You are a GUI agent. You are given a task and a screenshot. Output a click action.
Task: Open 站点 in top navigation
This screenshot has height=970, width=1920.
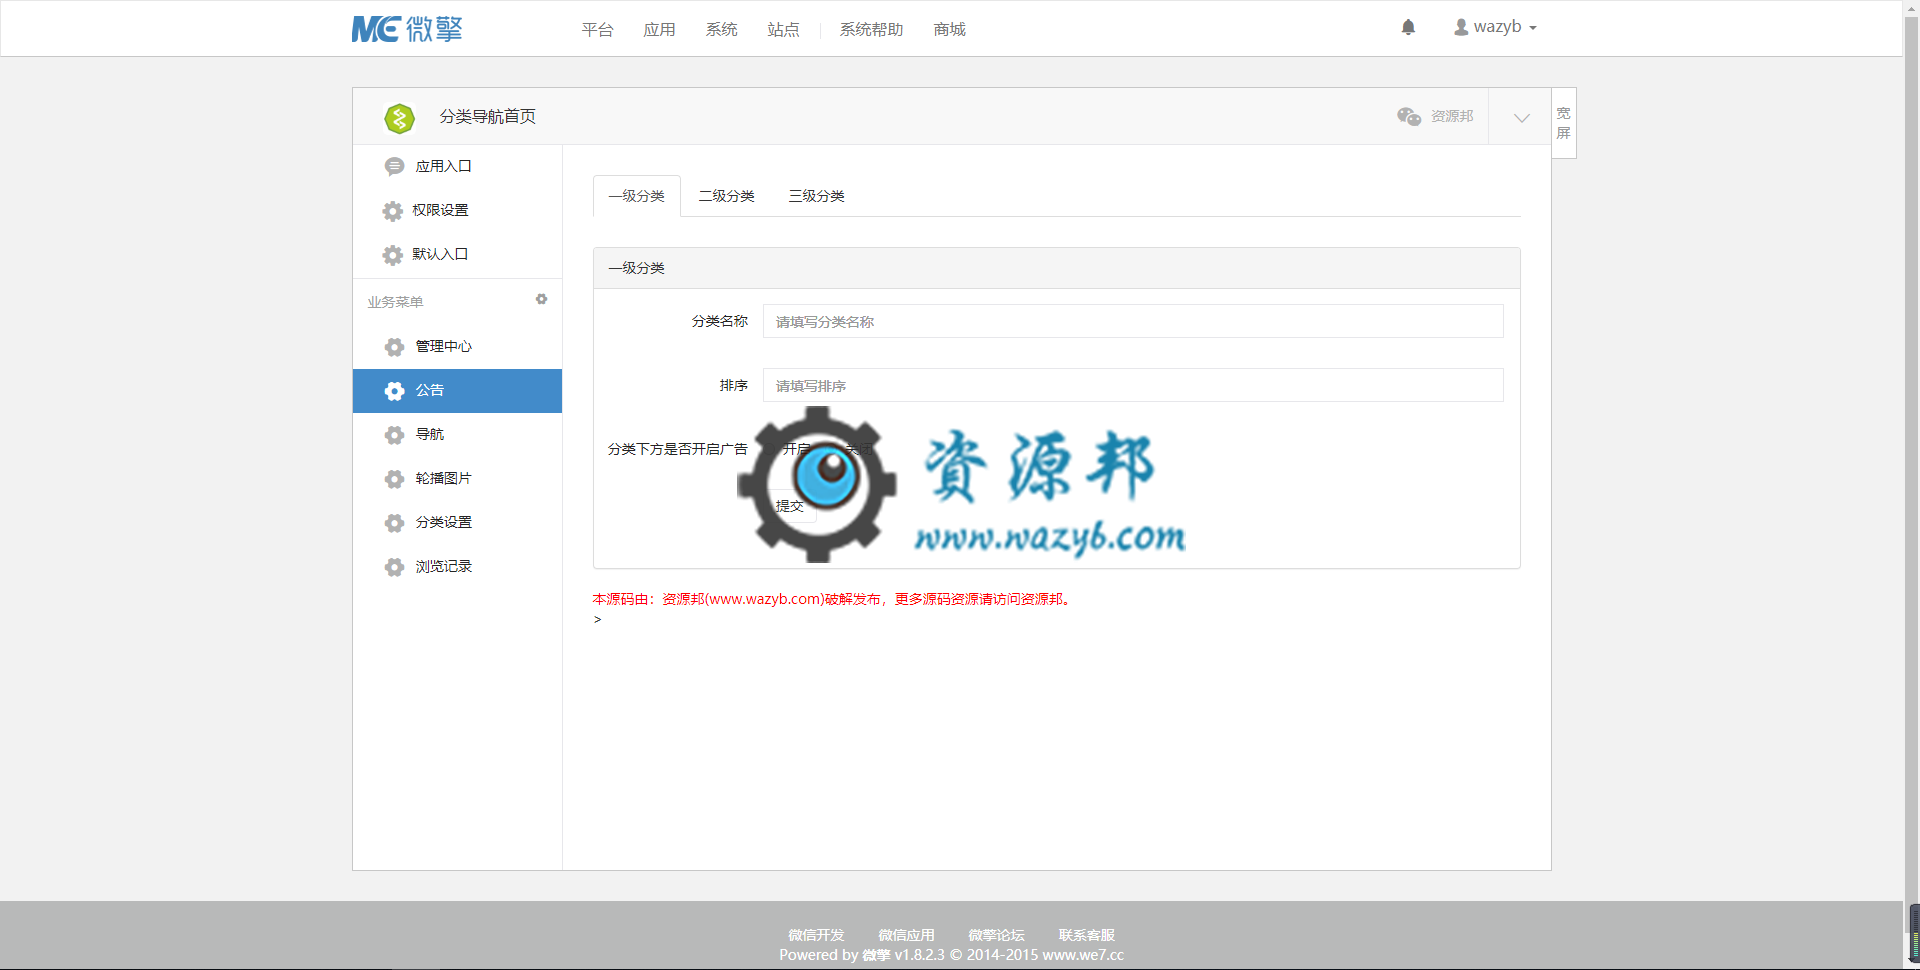783,30
